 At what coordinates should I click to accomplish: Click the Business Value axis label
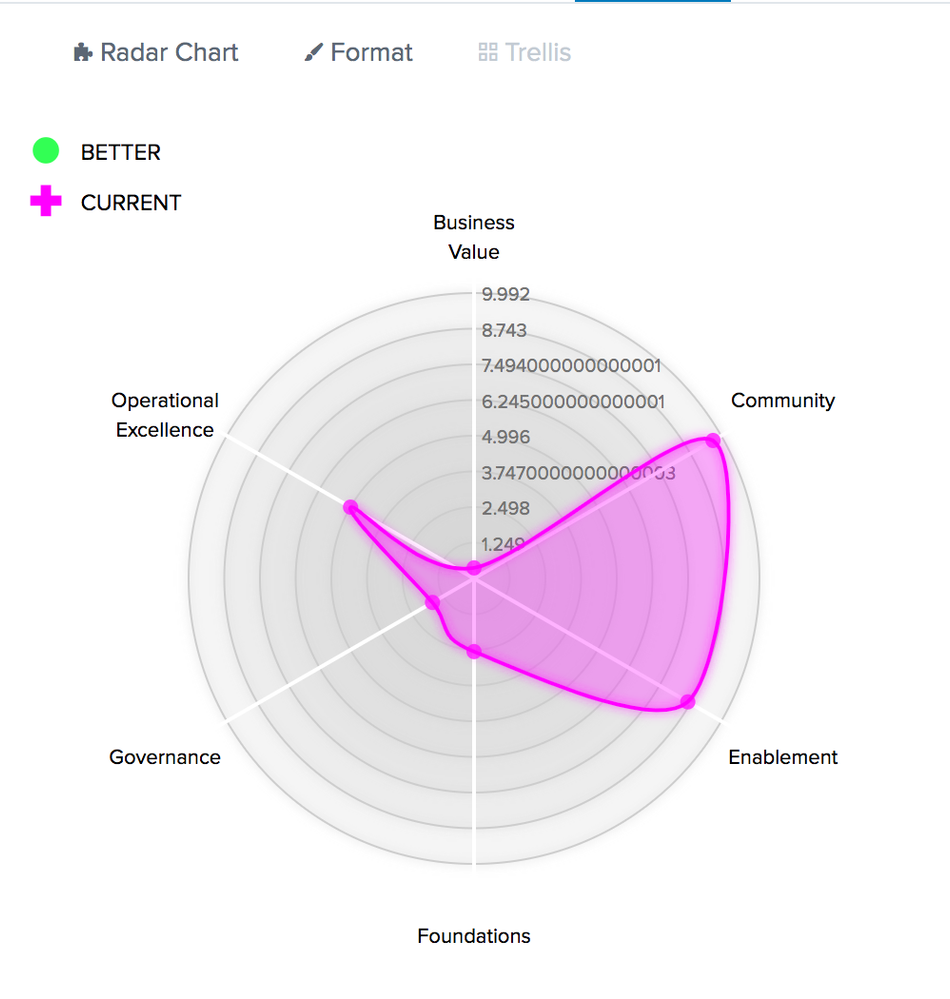(474, 237)
